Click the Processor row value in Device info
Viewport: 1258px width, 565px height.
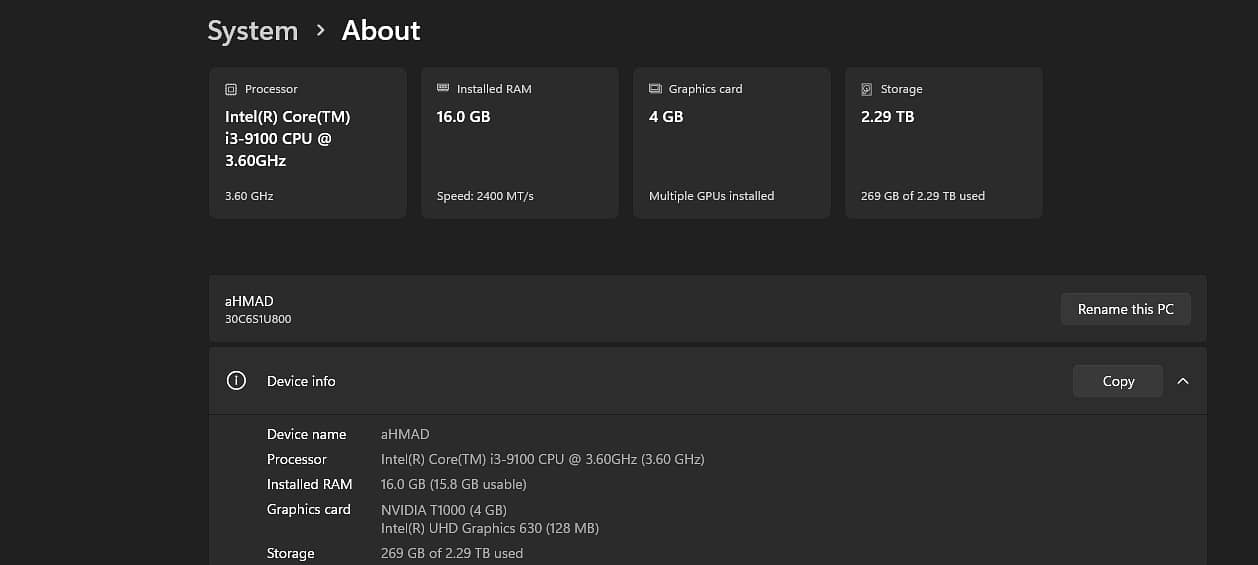[543, 459]
